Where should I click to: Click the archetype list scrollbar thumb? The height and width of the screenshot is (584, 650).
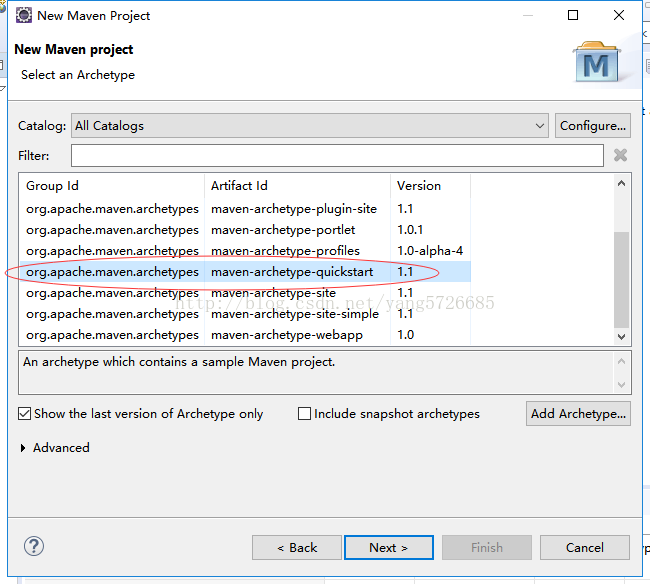[x=621, y=280]
